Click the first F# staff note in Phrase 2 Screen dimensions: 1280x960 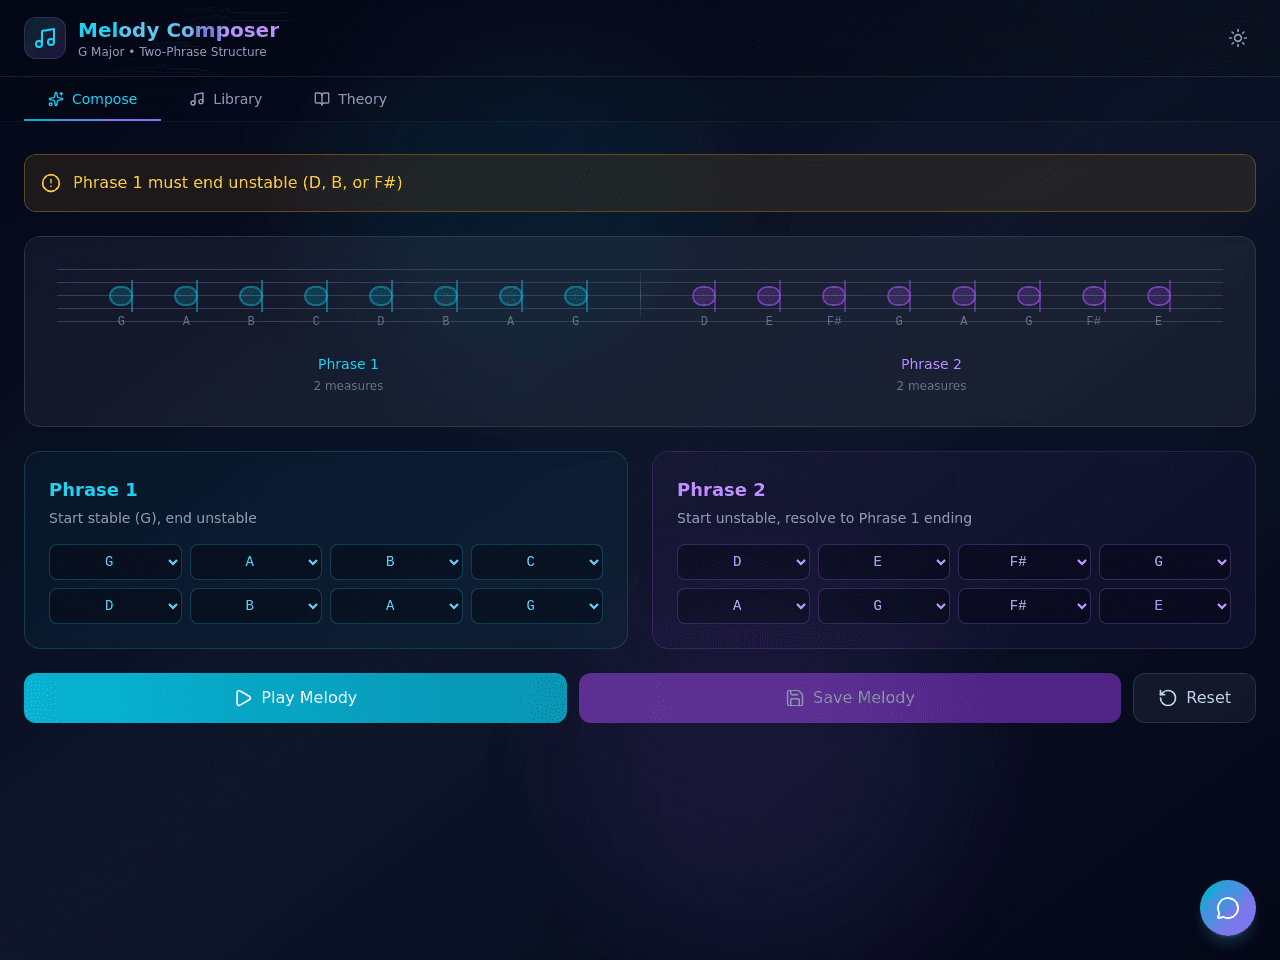point(834,295)
